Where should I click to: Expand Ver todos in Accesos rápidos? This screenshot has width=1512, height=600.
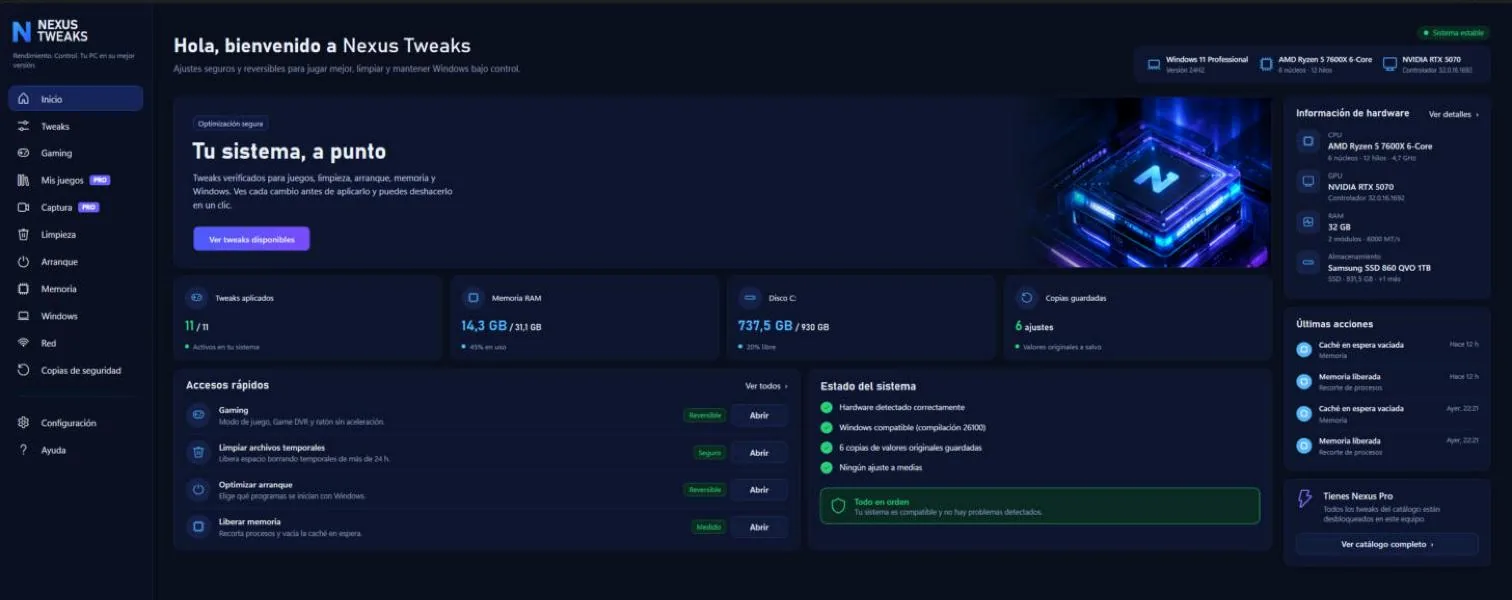(x=766, y=386)
